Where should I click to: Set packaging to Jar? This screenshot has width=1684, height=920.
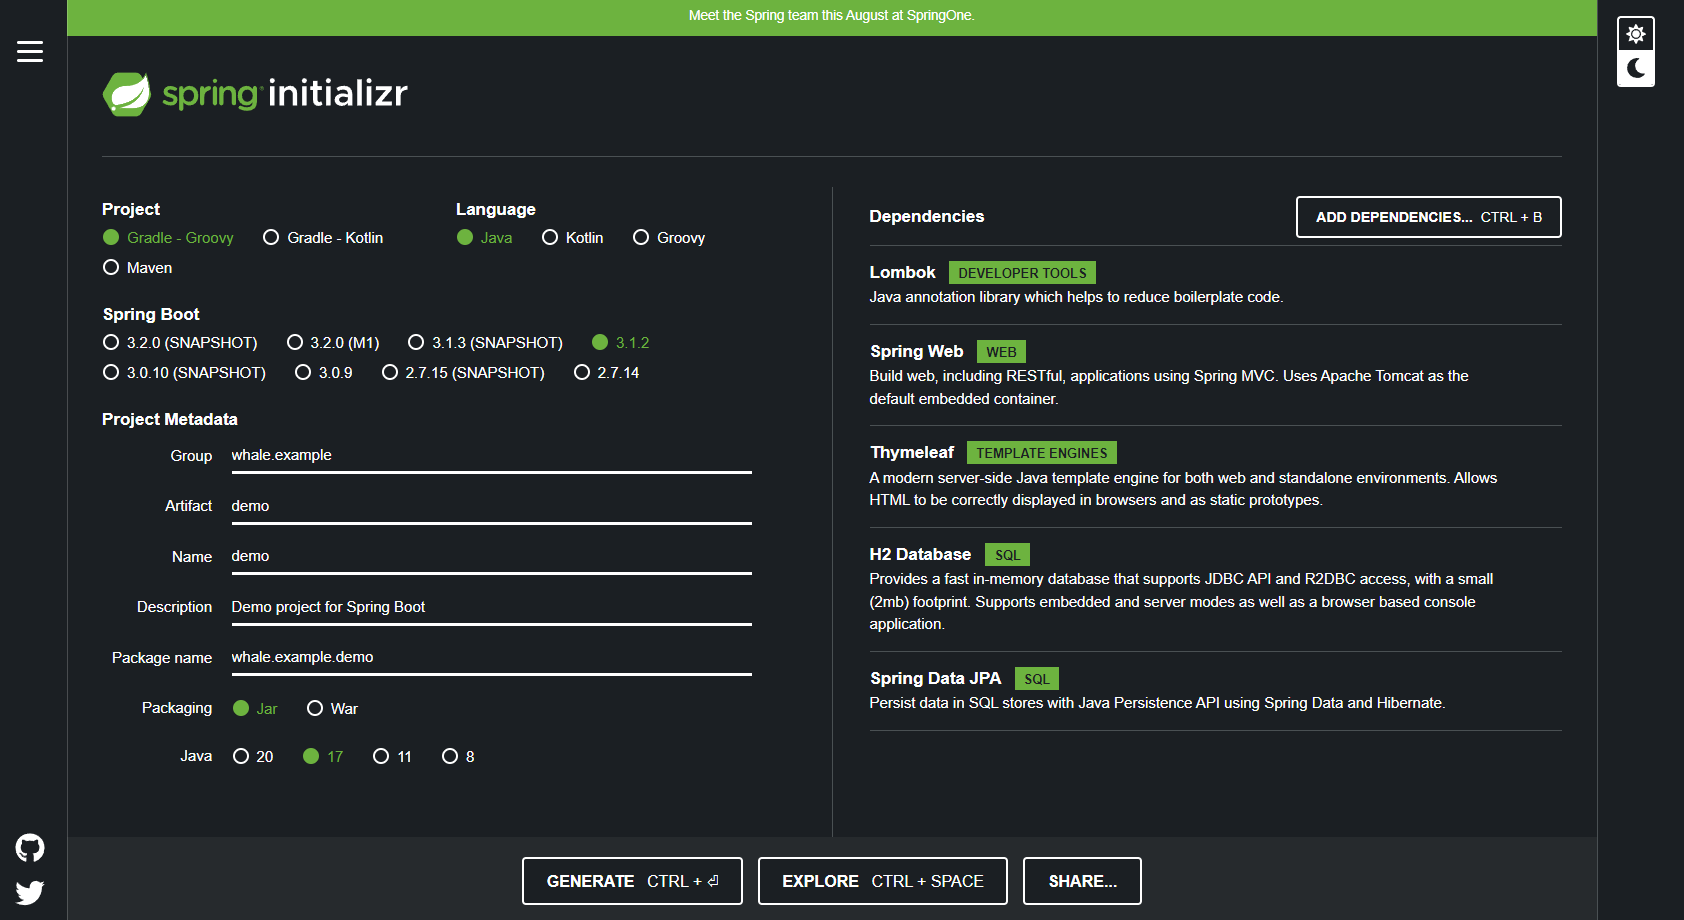[255, 709]
